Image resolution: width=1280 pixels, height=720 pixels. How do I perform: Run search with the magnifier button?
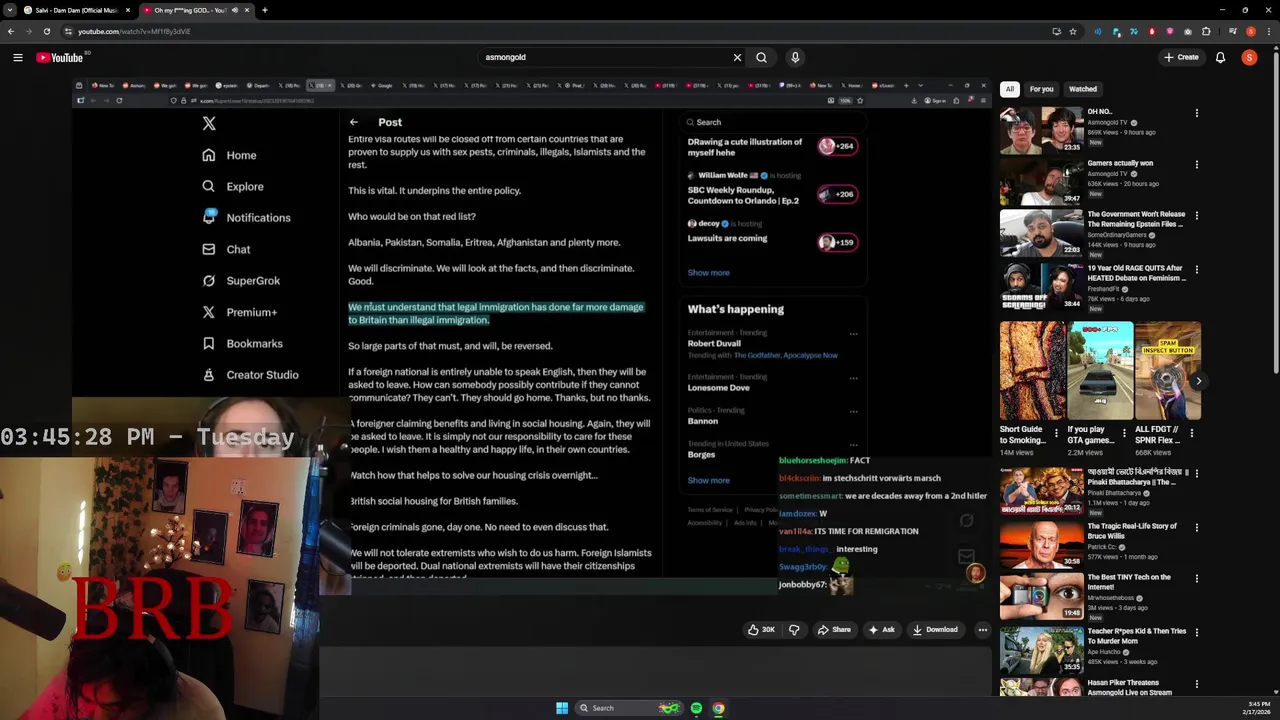coord(761,58)
